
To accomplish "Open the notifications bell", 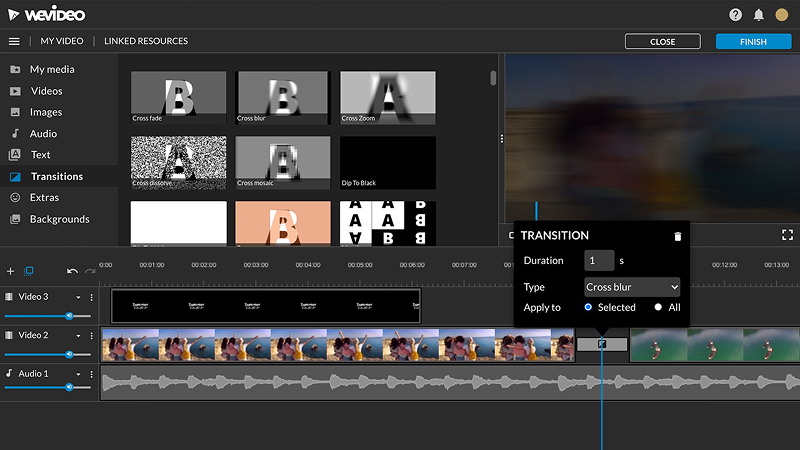I will click(759, 15).
